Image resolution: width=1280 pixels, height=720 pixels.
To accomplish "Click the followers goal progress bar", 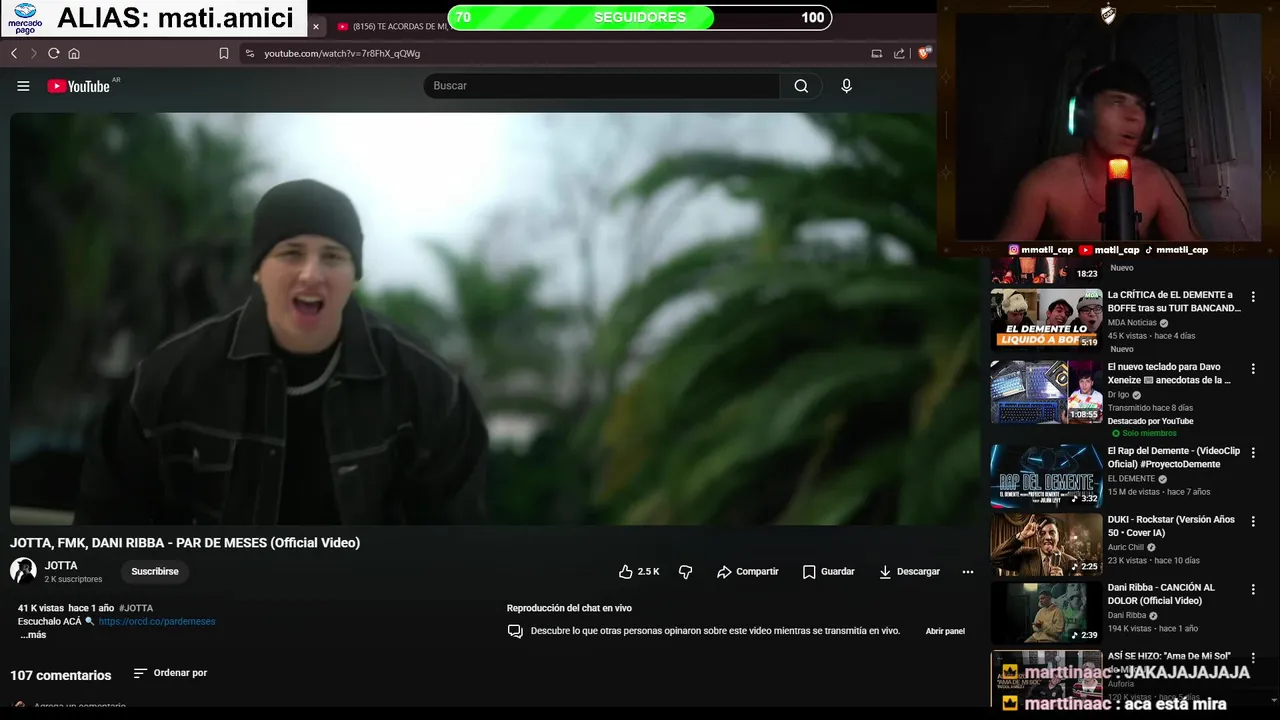I will coord(640,17).
